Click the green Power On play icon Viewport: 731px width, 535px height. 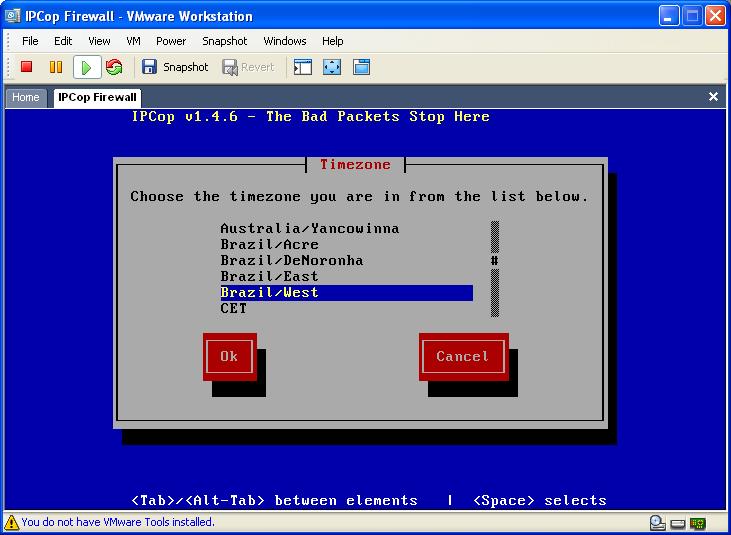[87, 68]
